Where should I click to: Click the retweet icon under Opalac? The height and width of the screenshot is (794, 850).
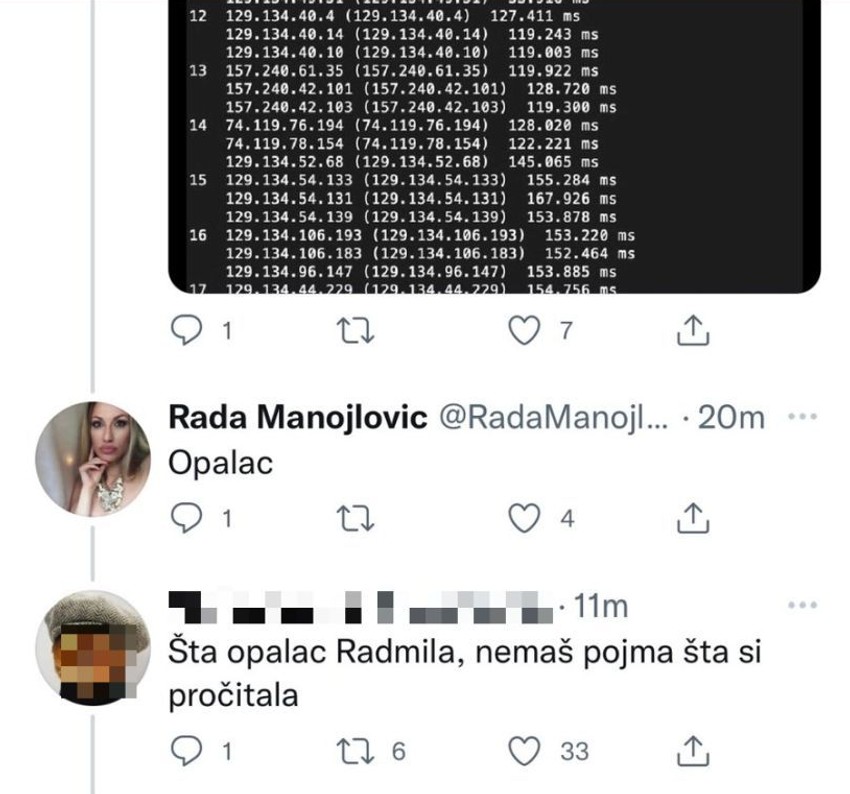point(358,519)
